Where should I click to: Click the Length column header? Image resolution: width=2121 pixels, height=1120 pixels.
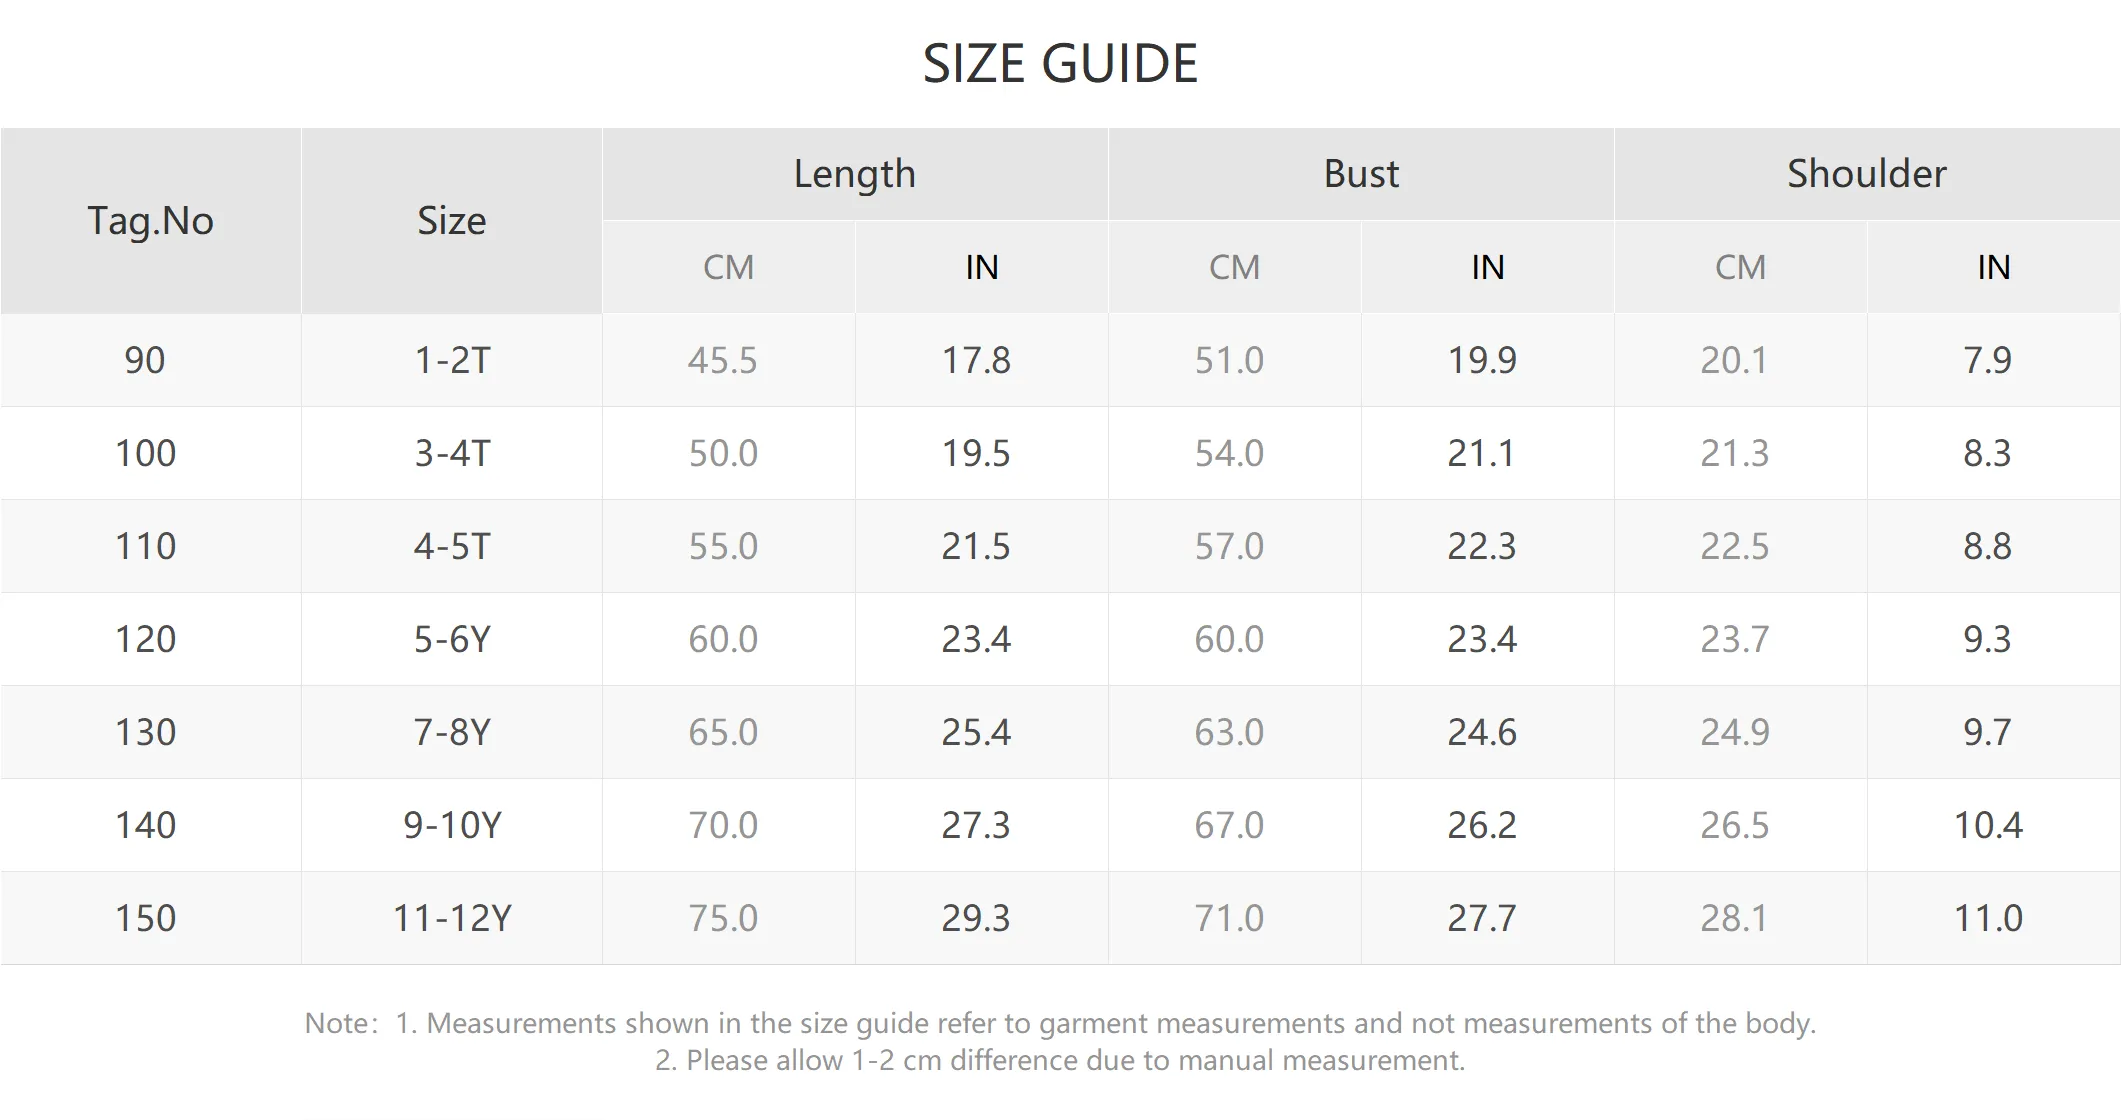click(x=855, y=174)
